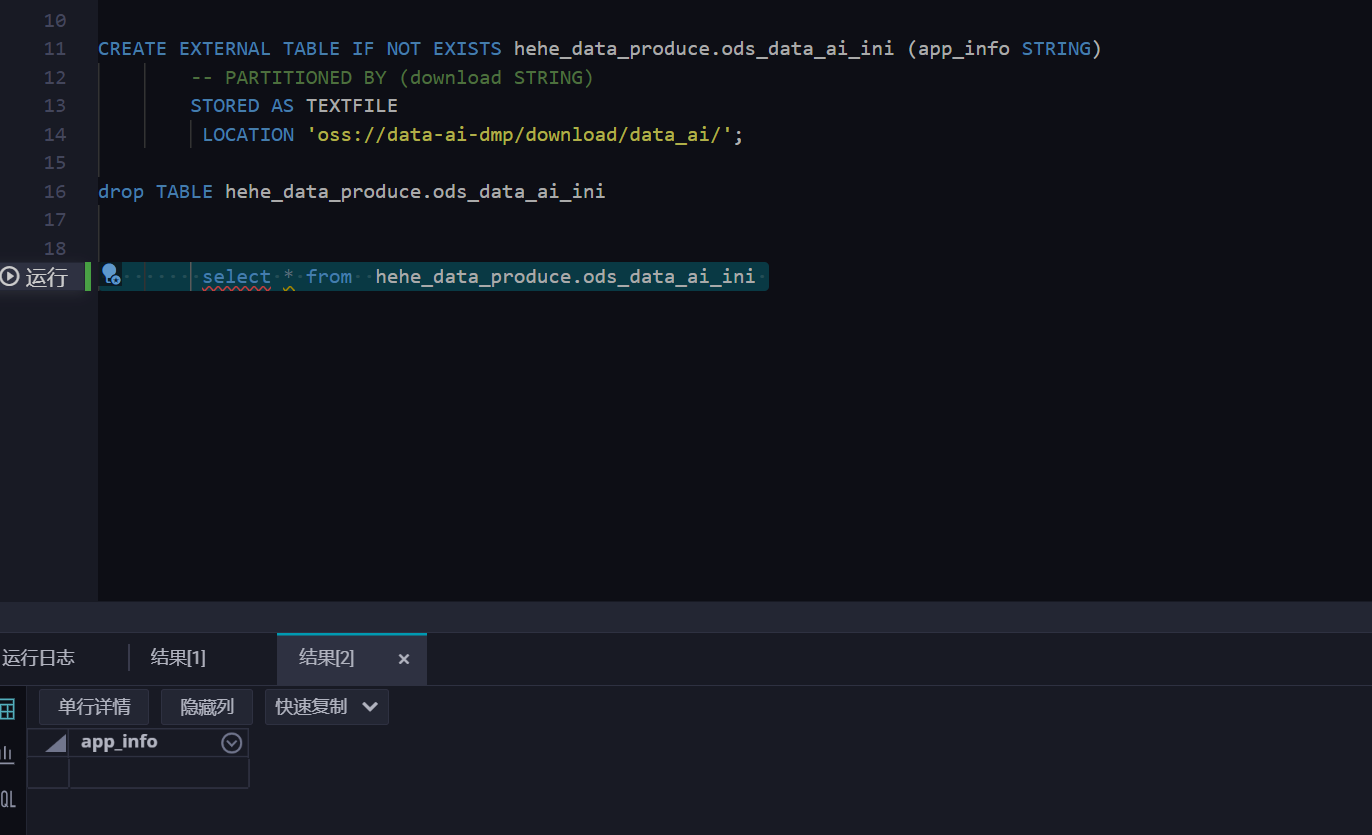This screenshot has width=1372, height=835.
Task: Select the 结果[2] tab
Action: tap(327, 658)
